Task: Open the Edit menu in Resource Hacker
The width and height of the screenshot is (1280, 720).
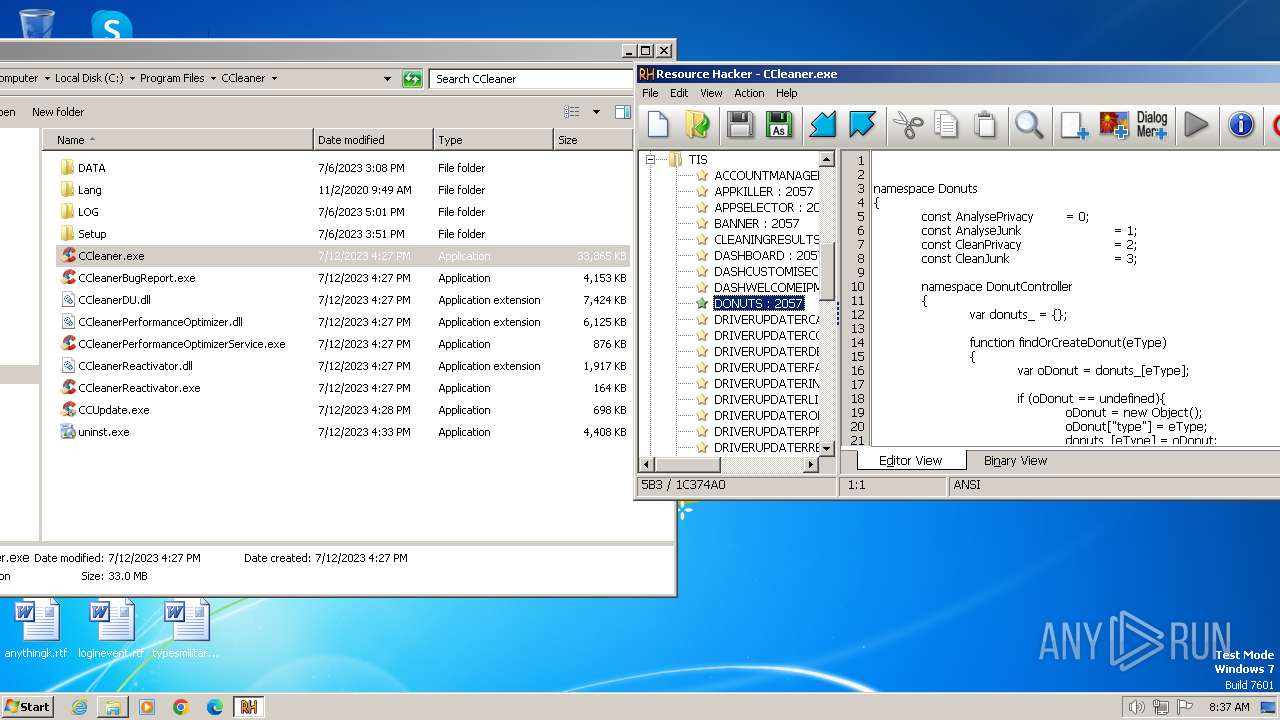Action: (679, 93)
